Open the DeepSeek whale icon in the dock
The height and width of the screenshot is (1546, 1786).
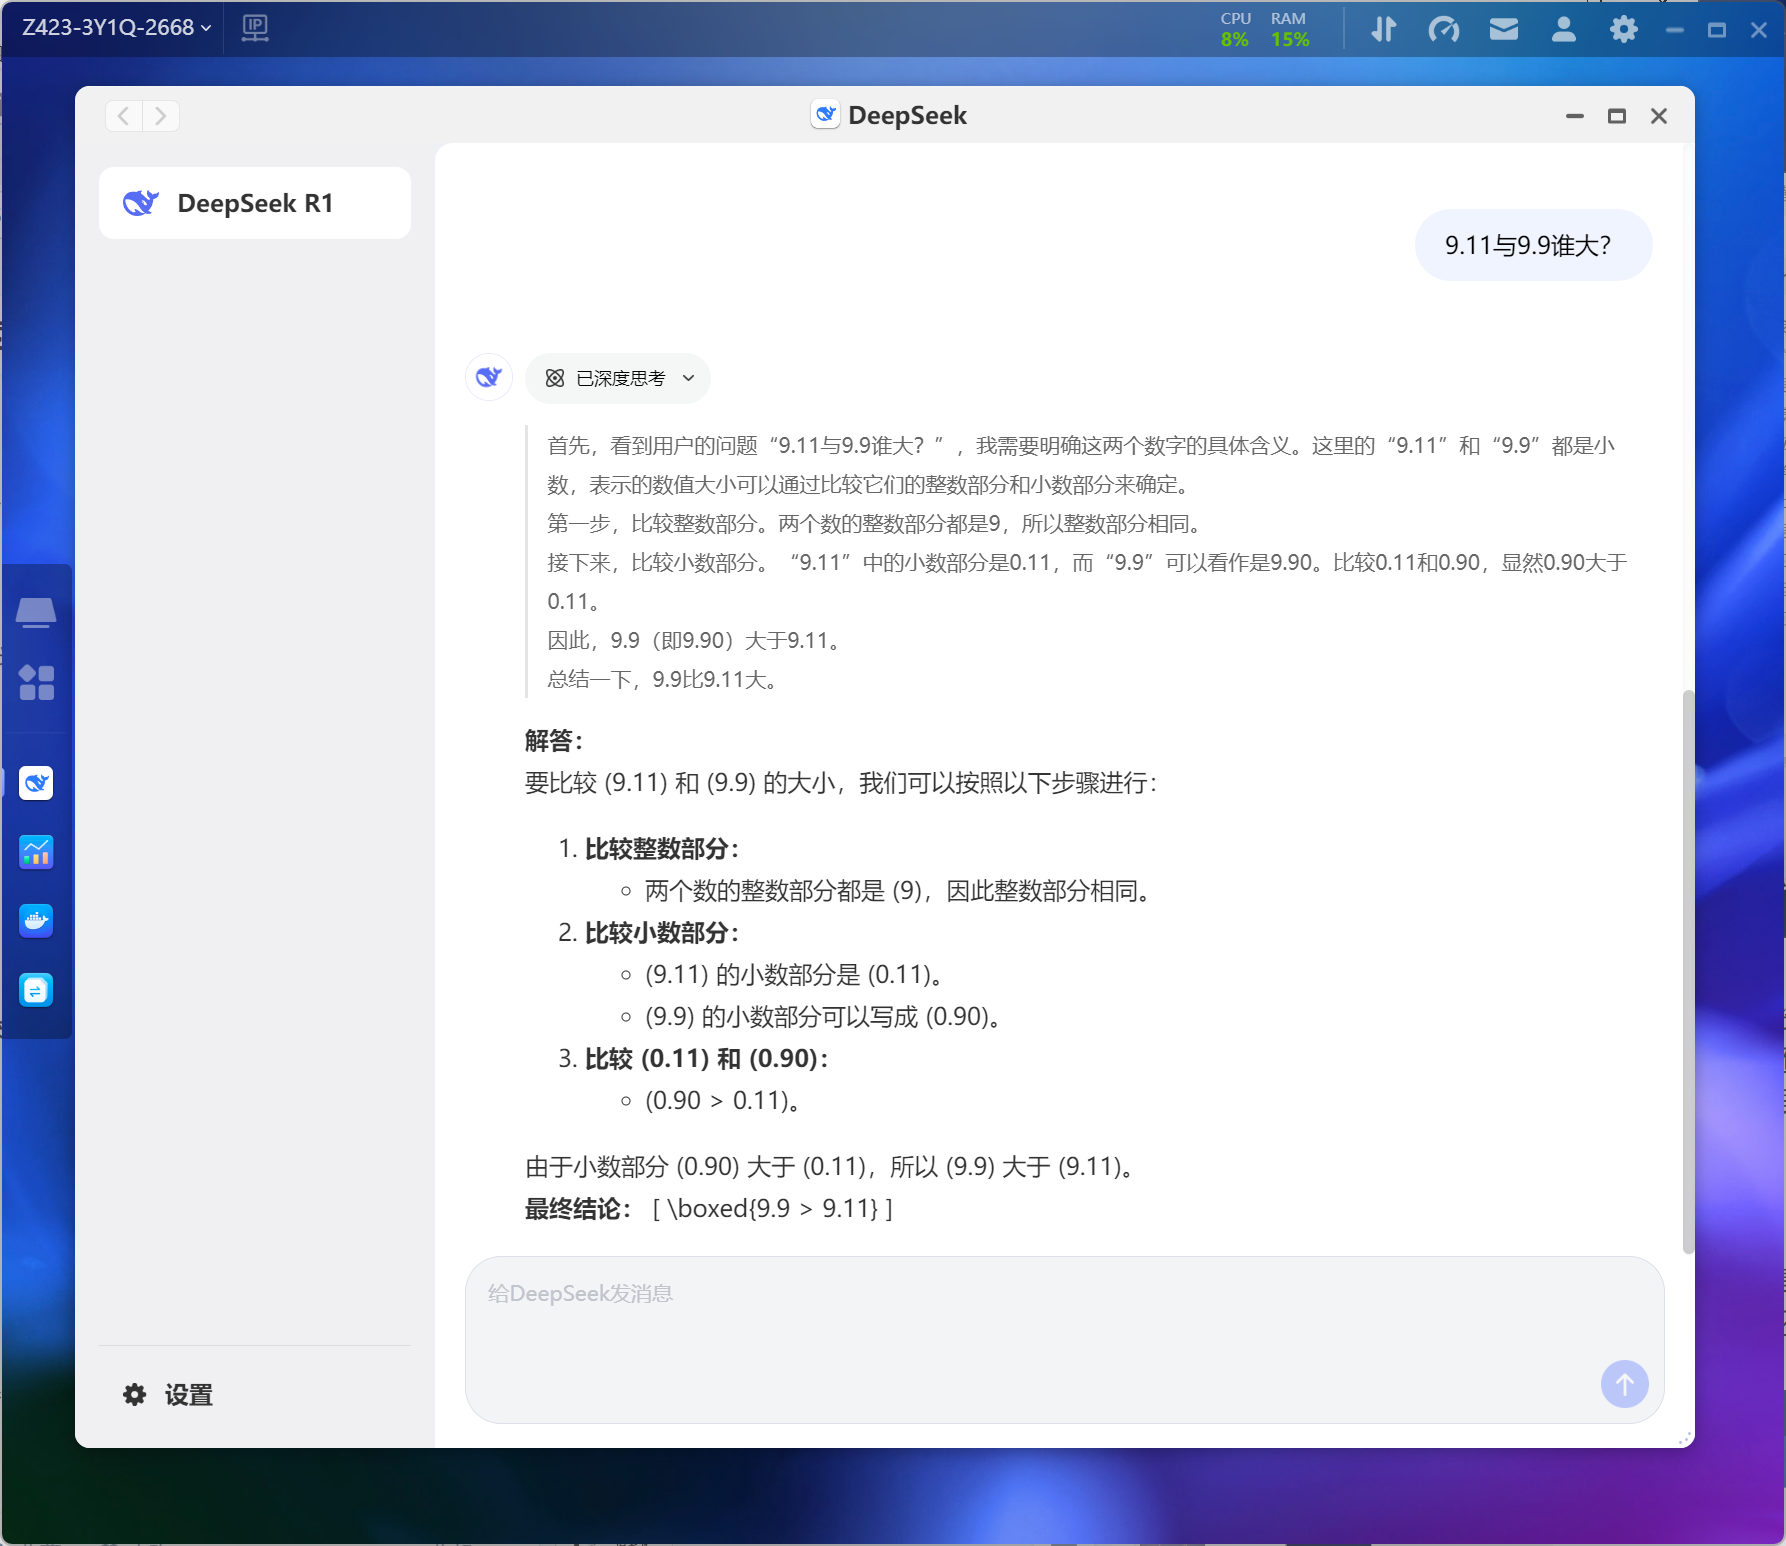[37, 783]
